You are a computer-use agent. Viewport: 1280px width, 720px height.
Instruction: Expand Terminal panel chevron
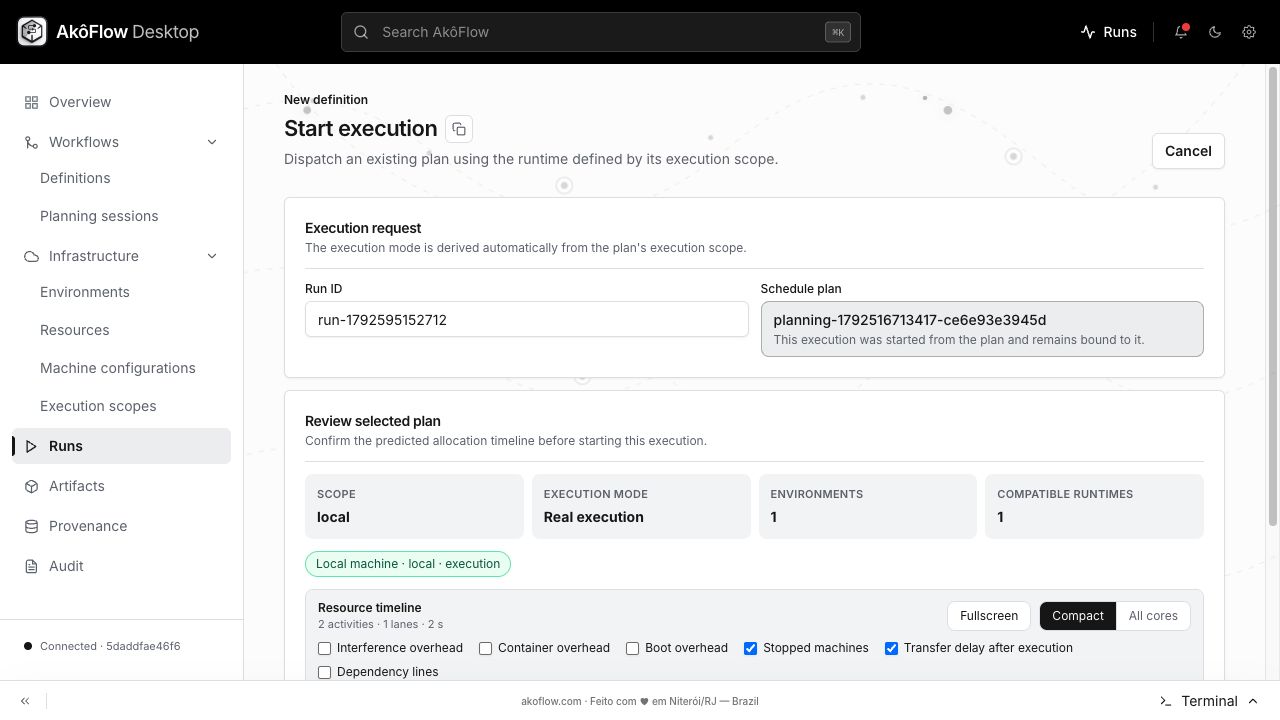1253,701
